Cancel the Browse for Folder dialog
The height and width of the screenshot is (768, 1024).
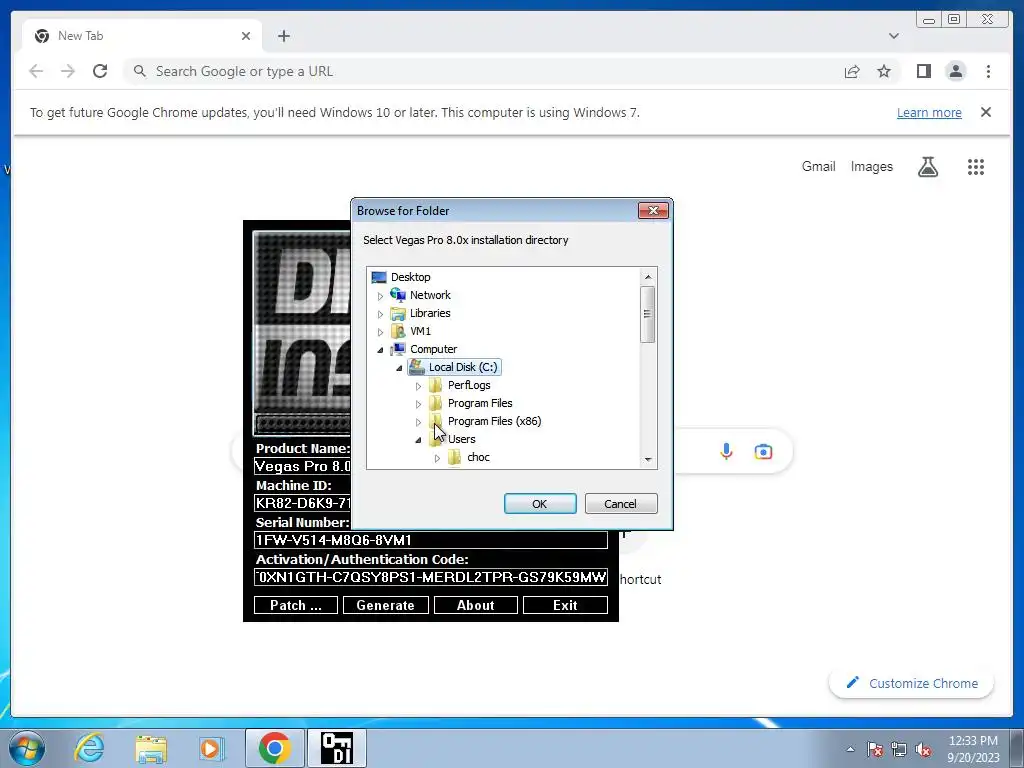pyautogui.click(x=620, y=504)
